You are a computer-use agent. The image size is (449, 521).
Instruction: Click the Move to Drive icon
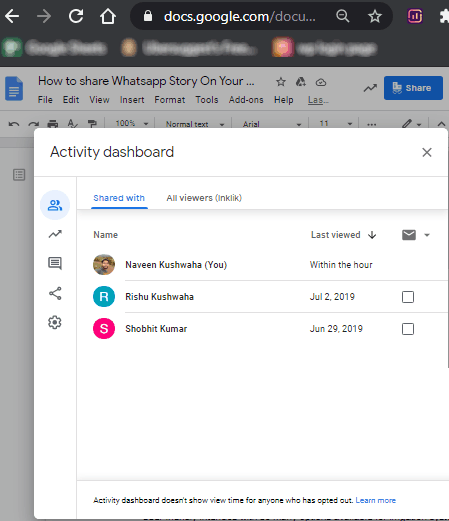click(300, 82)
